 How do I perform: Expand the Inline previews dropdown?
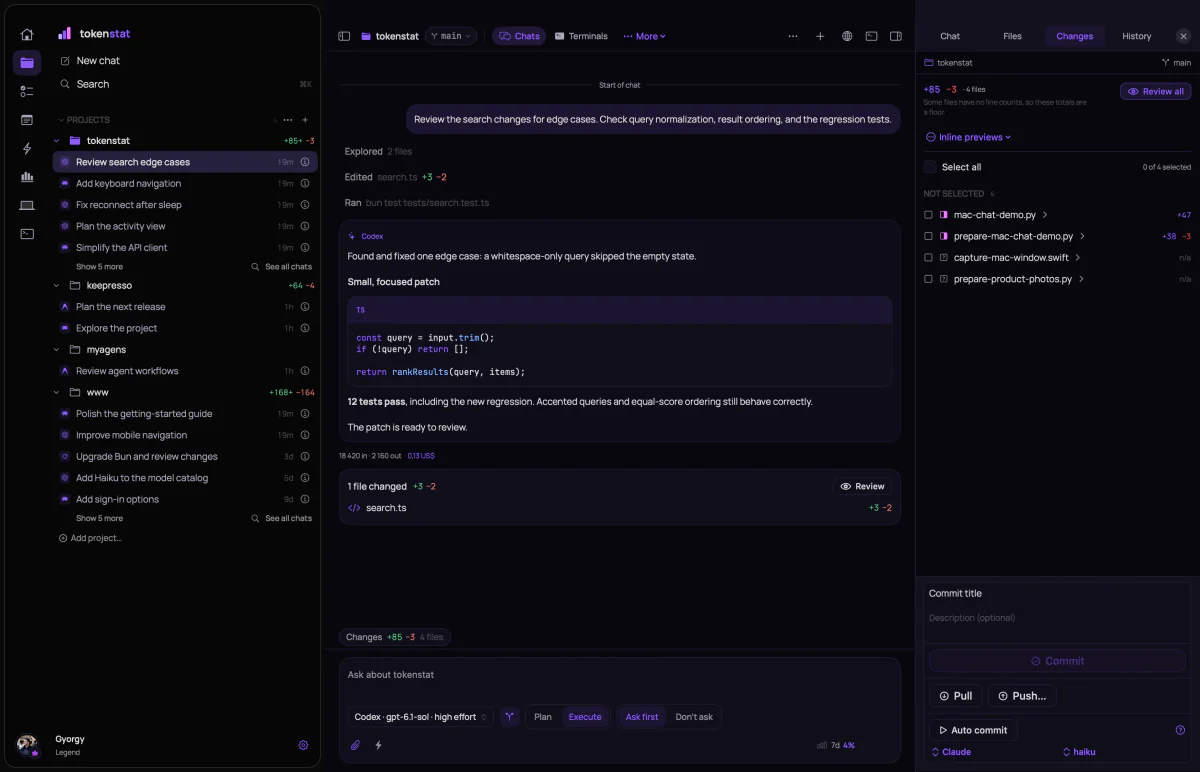[x=968, y=137]
